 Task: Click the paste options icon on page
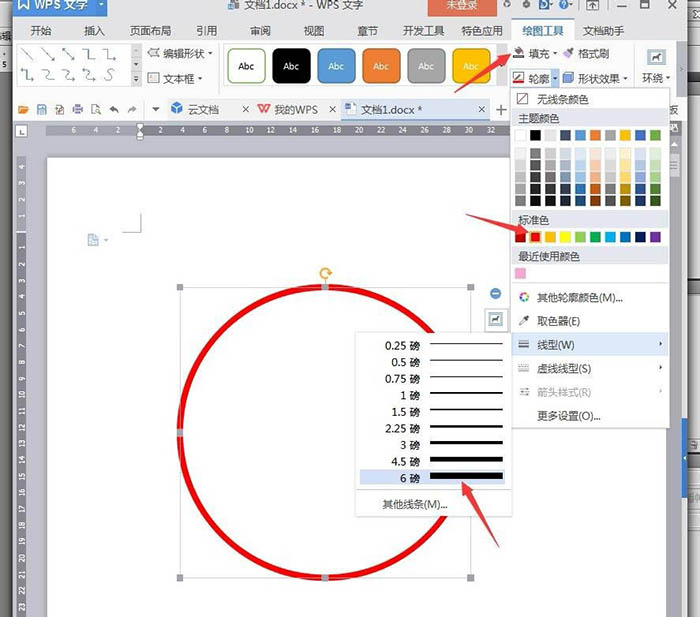point(93,240)
